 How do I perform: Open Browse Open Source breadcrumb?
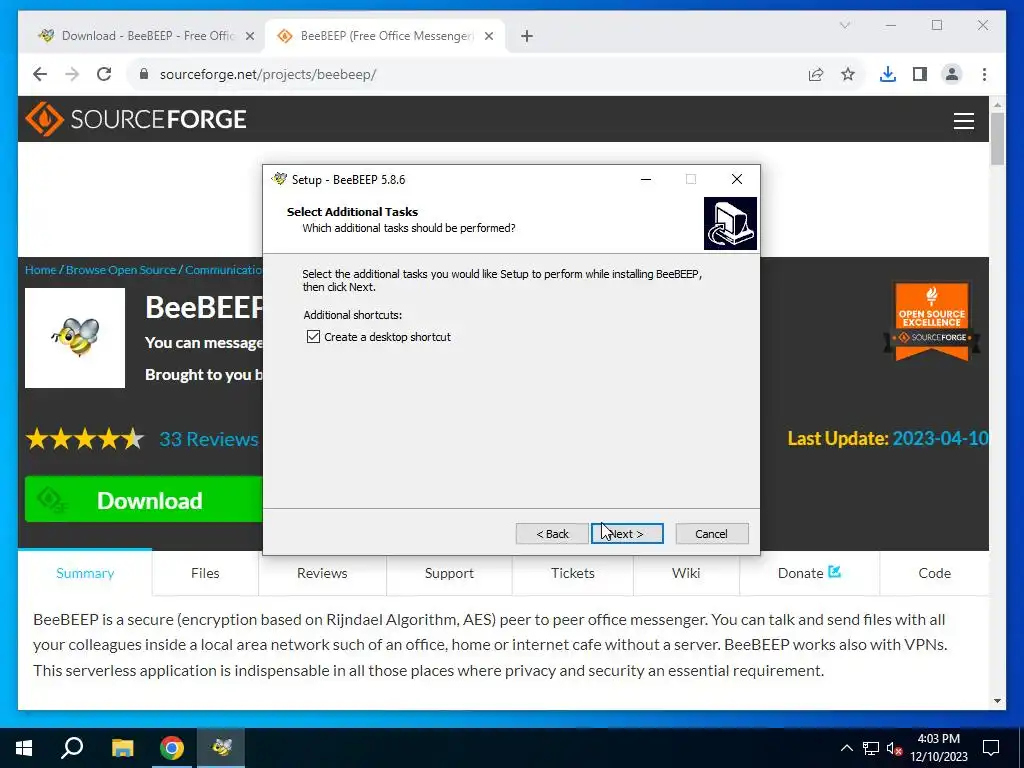pyautogui.click(x=121, y=270)
